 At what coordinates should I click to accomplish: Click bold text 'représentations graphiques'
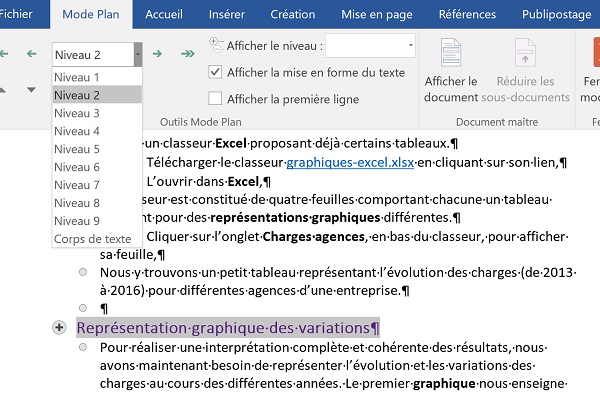(295, 217)
